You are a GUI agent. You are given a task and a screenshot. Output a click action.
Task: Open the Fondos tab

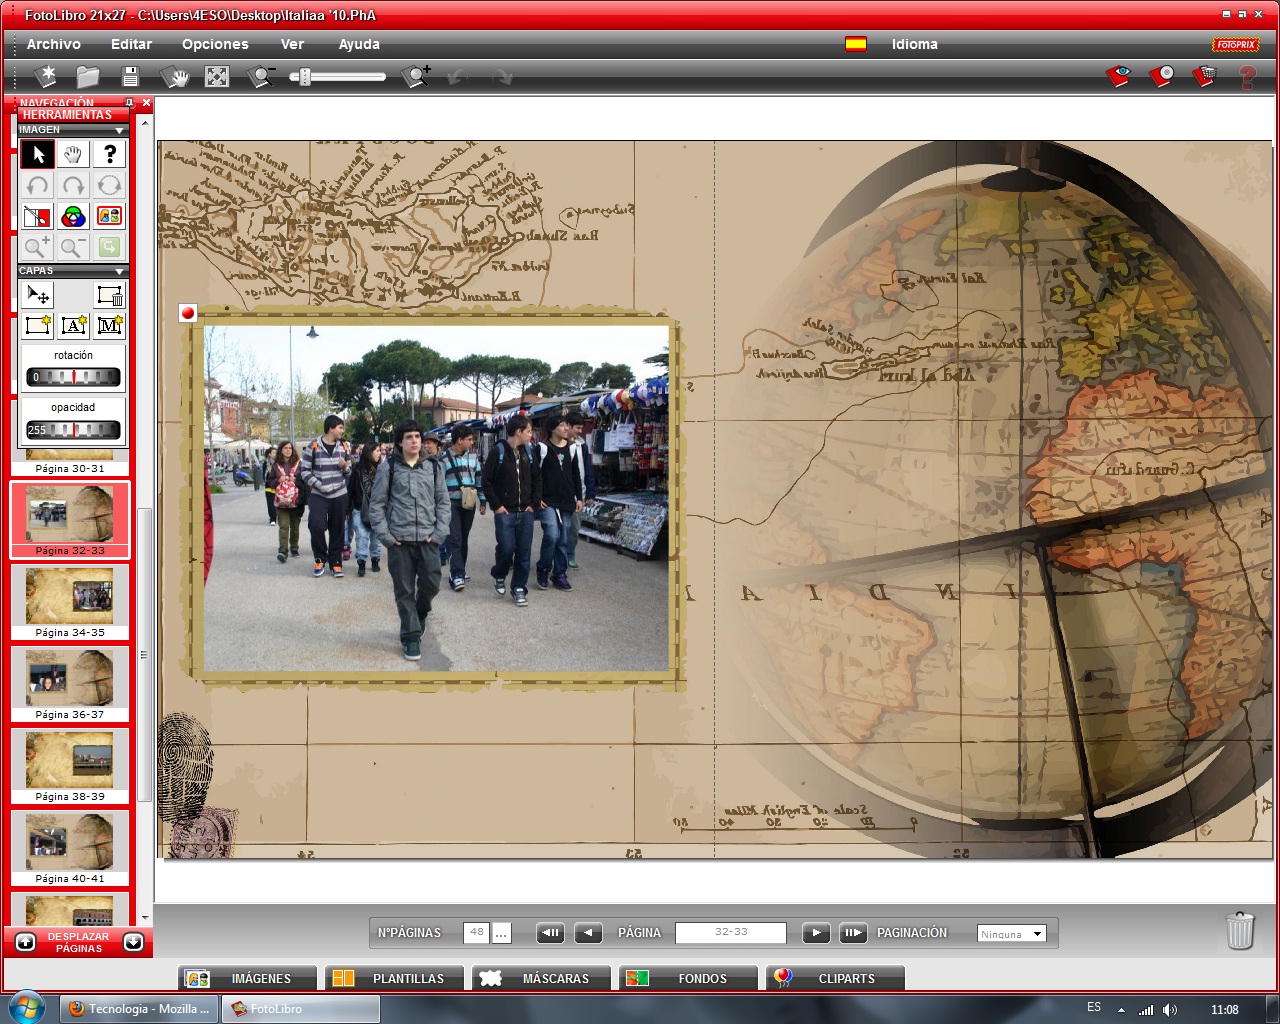click(688, 978)
